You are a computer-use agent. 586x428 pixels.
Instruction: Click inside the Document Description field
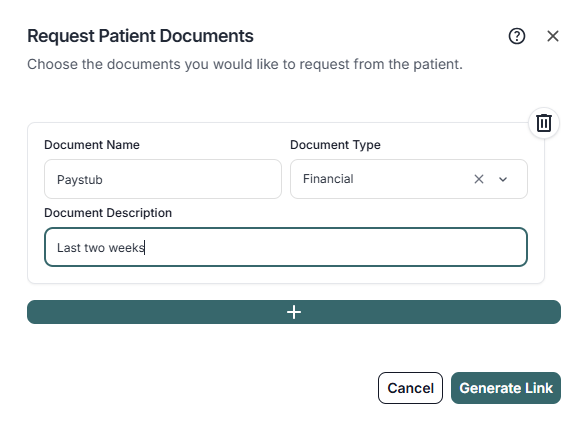click(x=286, y=247)
